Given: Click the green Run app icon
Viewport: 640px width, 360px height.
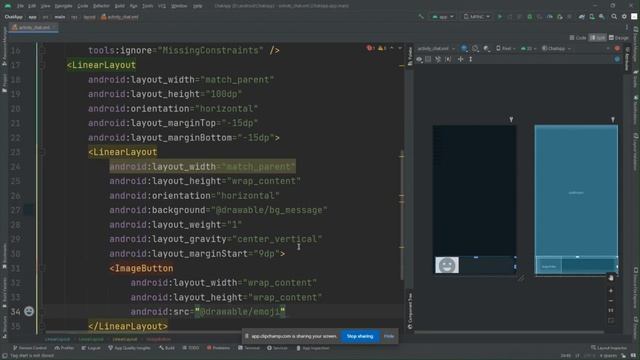Looking at the screenshot, I should (500, 17).
